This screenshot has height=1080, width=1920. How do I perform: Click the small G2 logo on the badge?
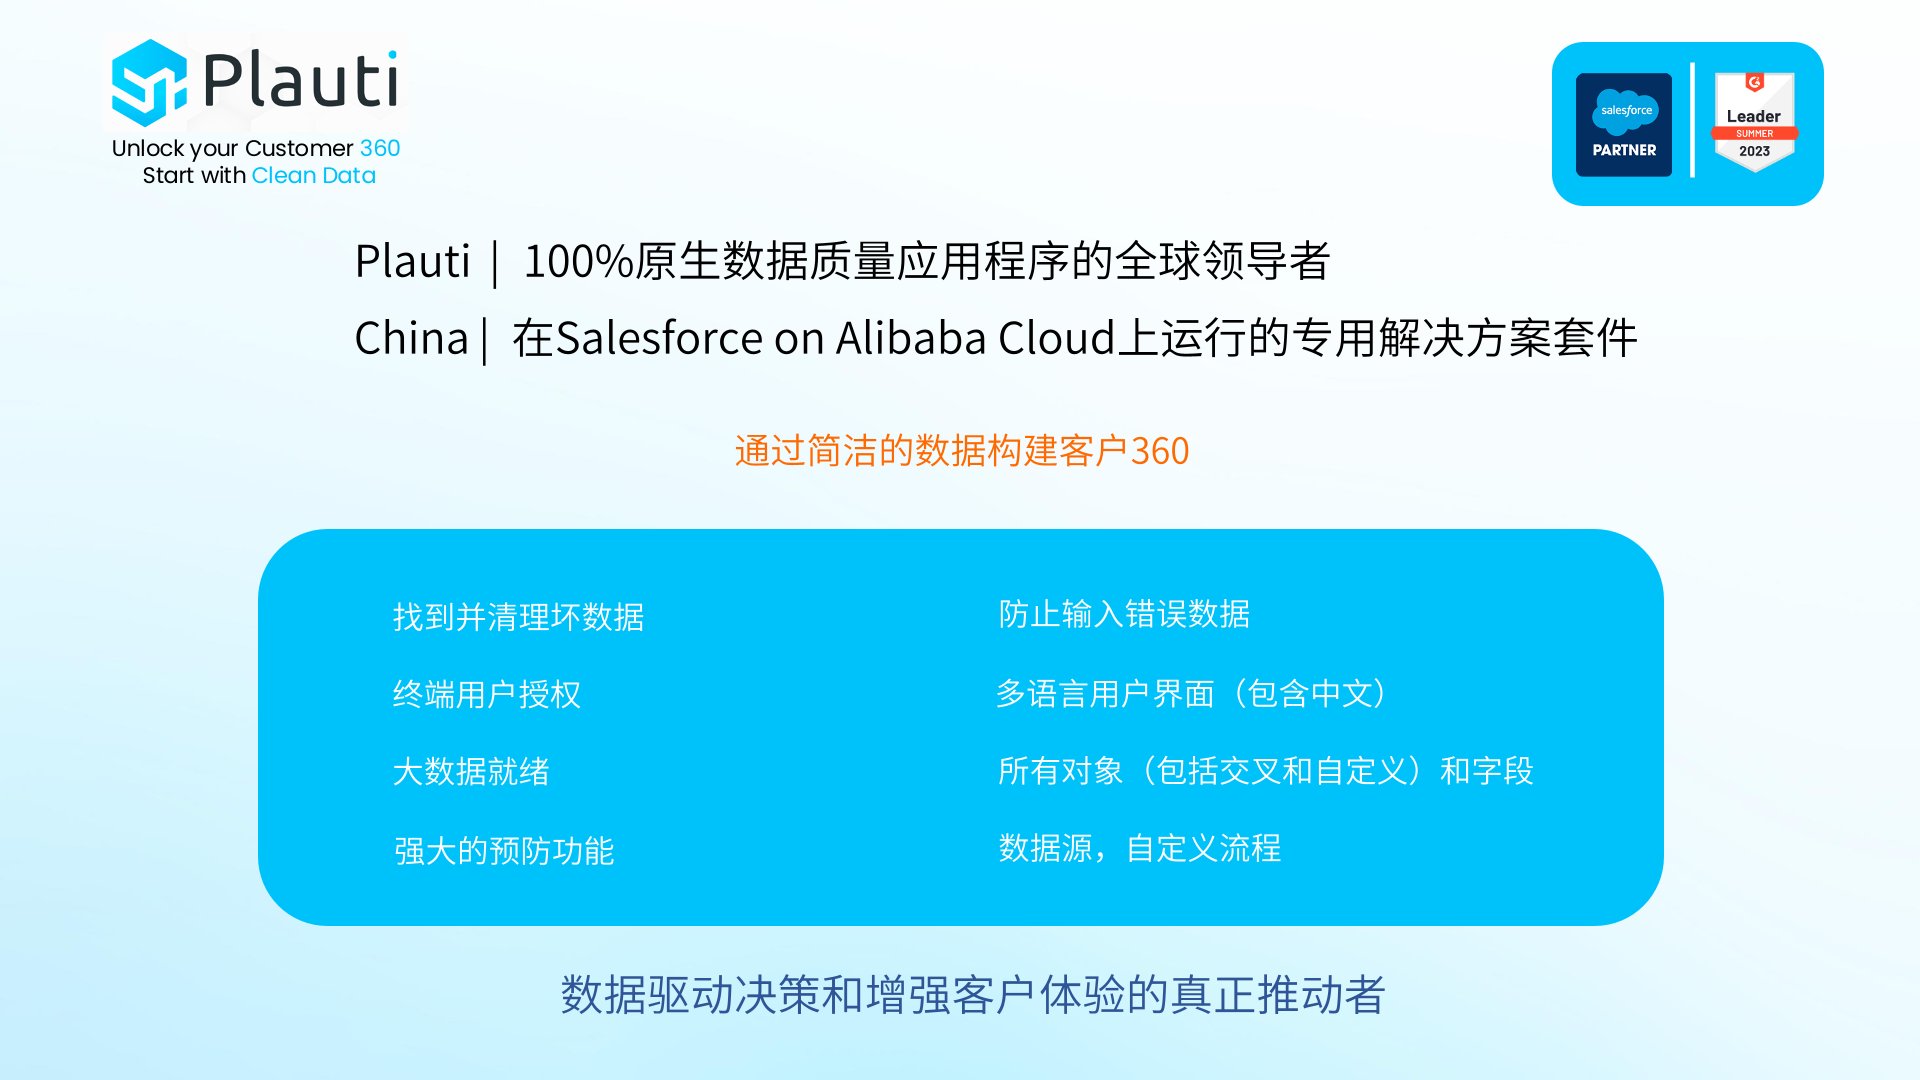point(1754,82)
